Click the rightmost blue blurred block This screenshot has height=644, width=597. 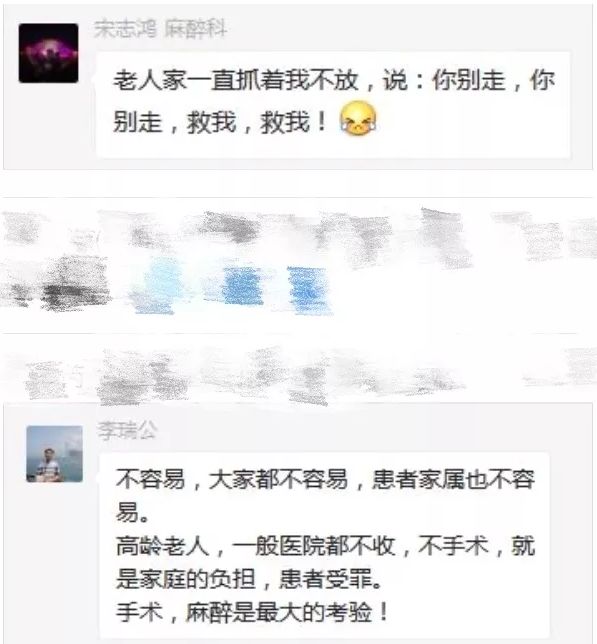tap(309, 290)
